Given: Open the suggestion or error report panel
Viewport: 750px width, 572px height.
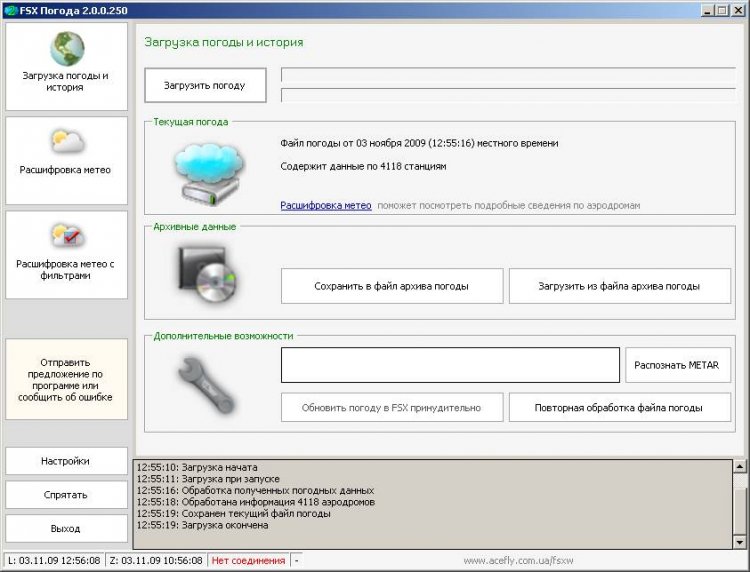Looking at the screenshot, I should 66,379.
